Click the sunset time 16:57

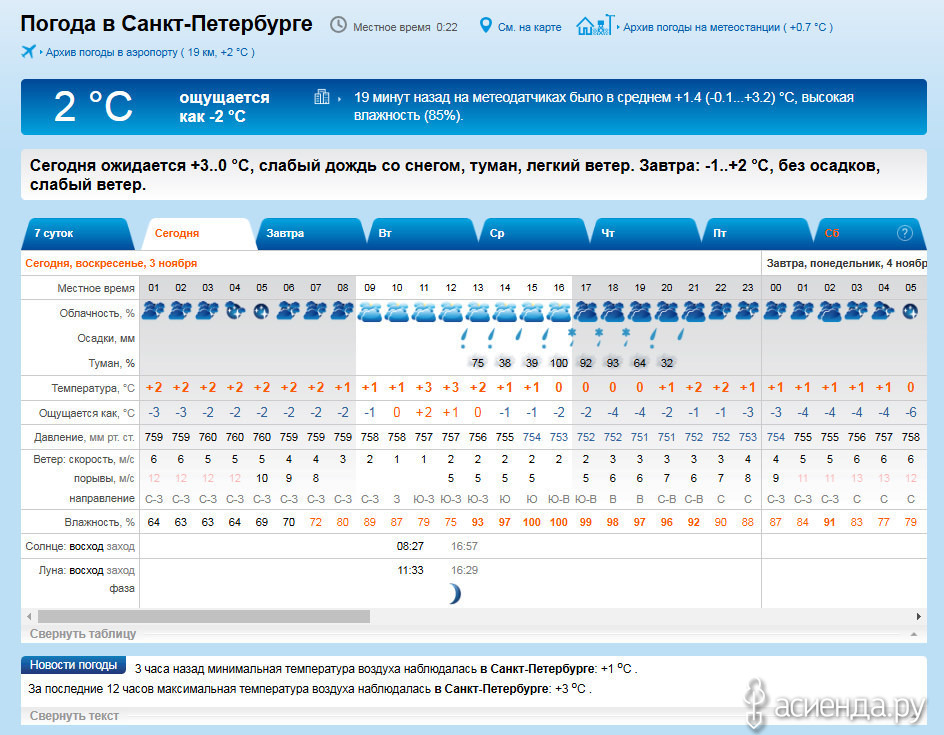tap(464, 547)
